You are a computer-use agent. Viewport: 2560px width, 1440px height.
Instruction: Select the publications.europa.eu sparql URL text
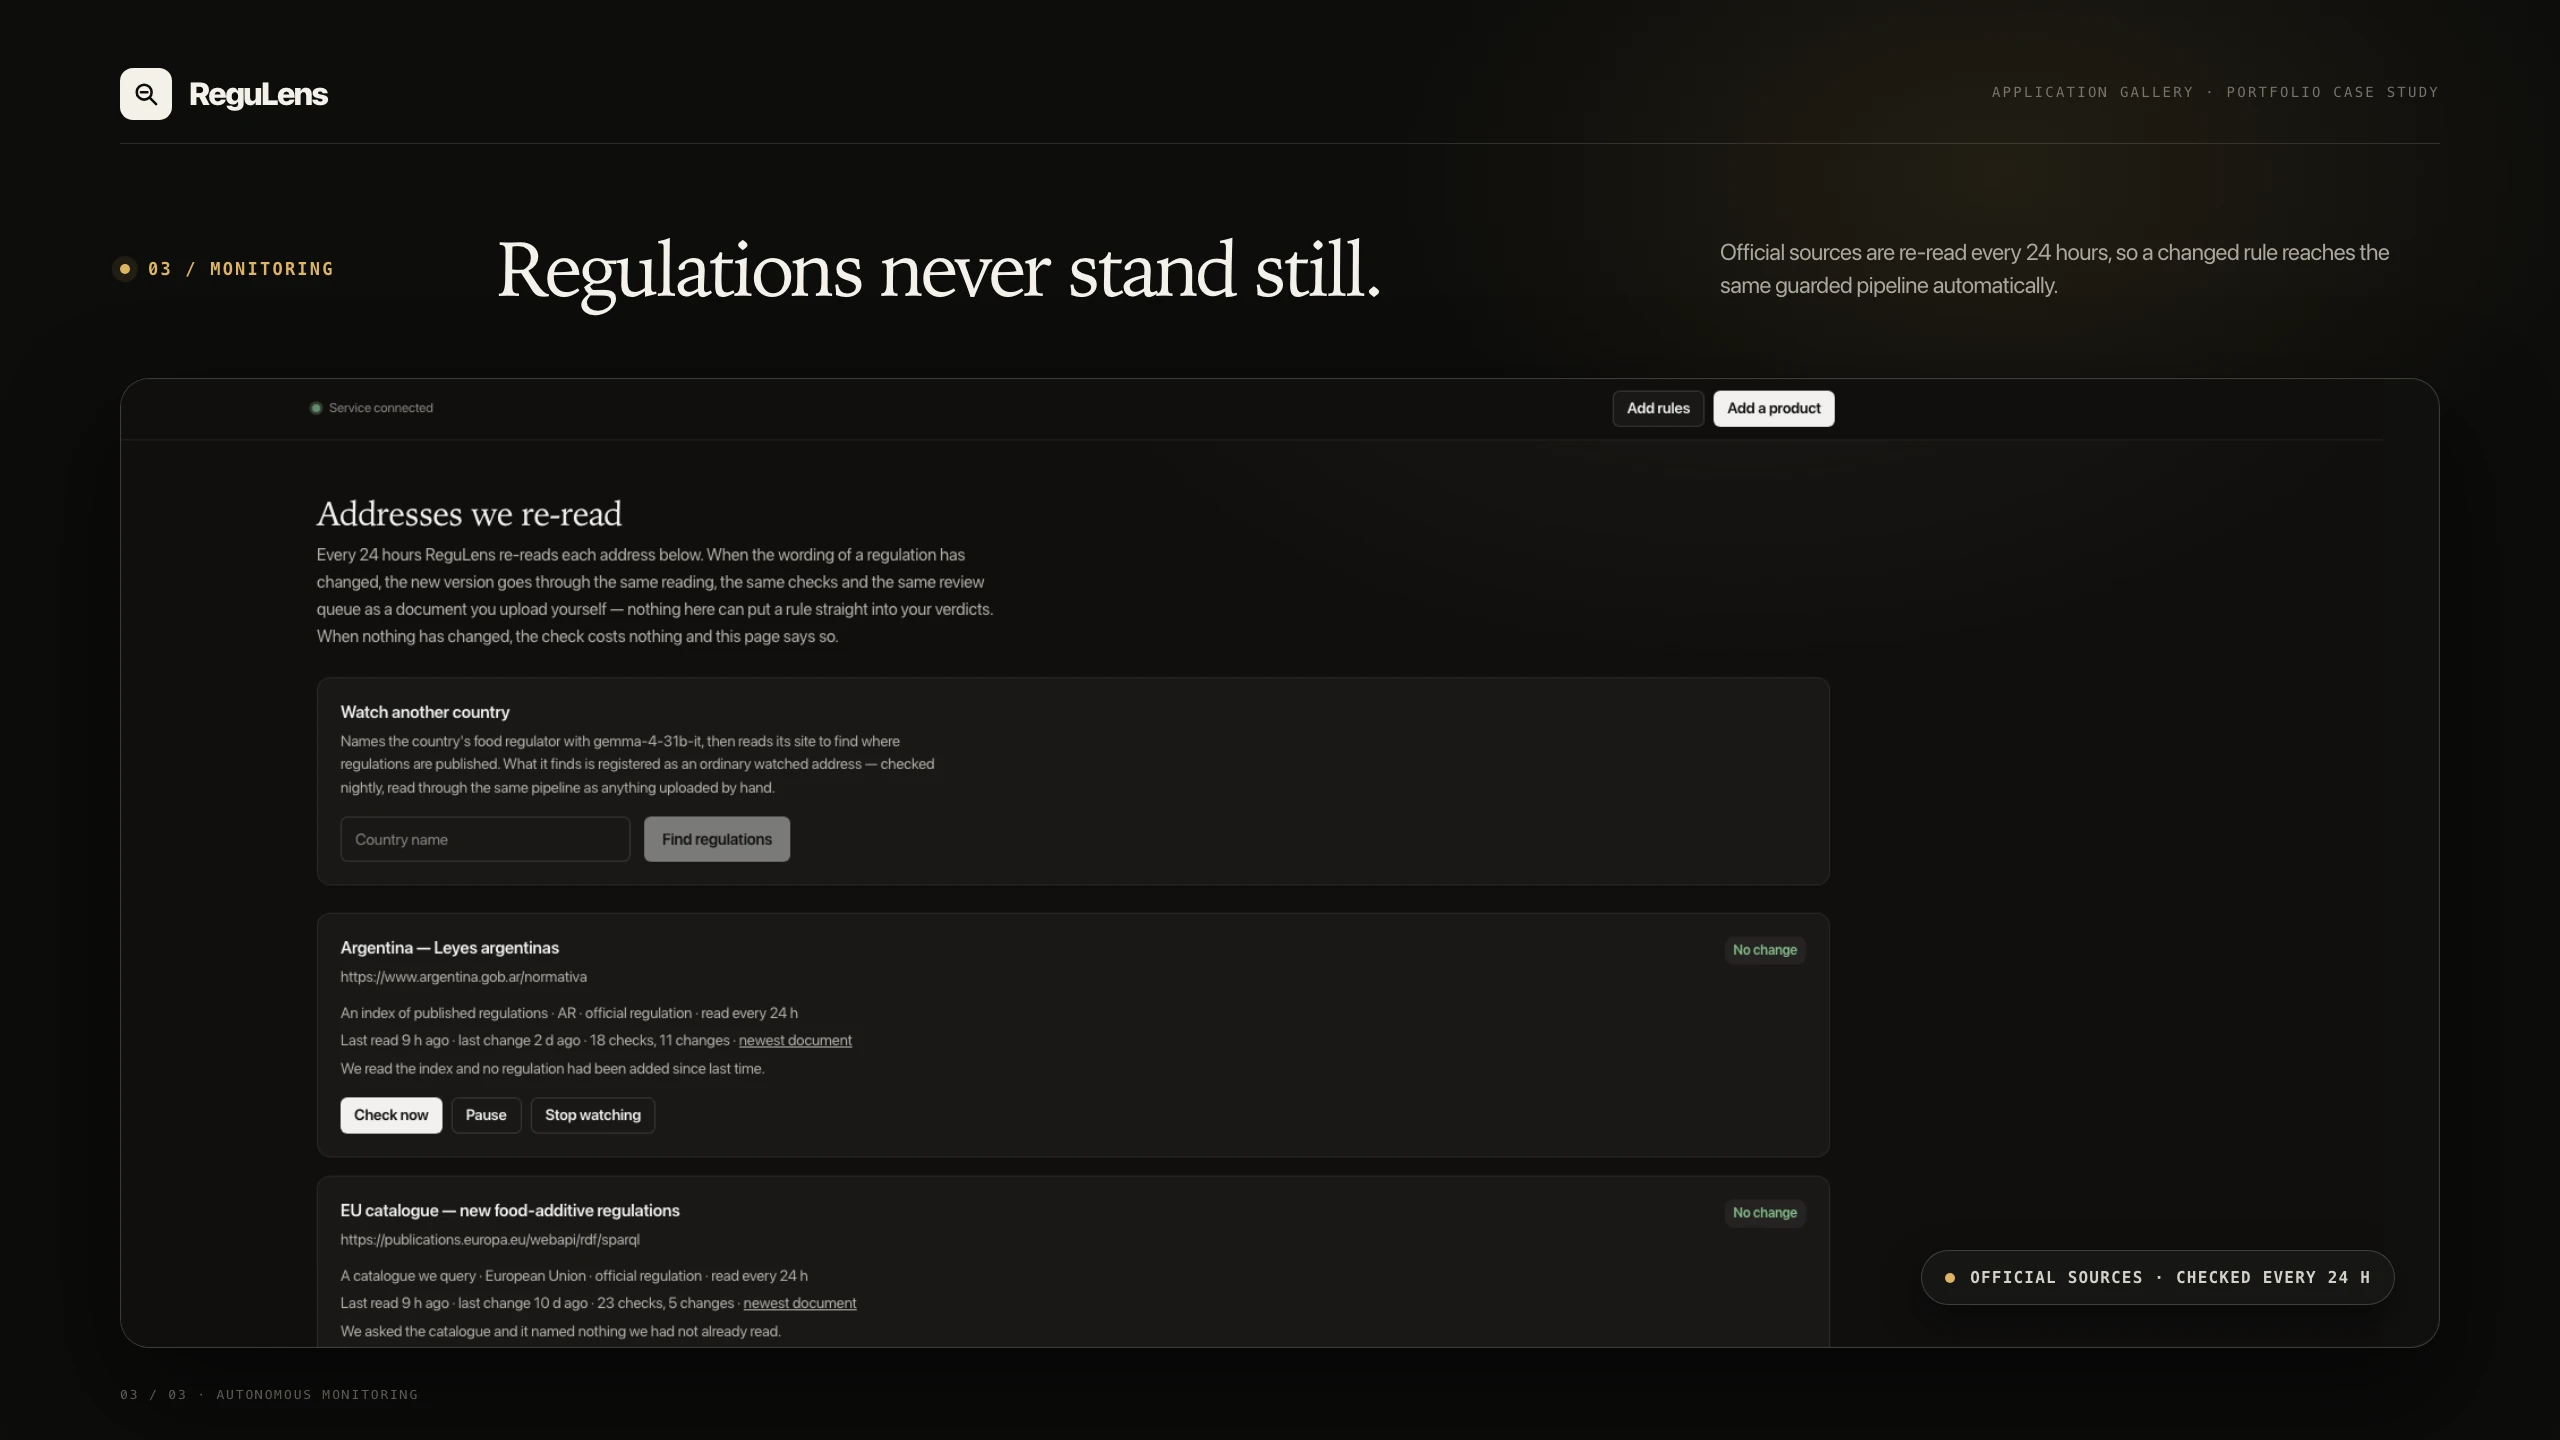pyautogui.click(x=490, y=1240)
